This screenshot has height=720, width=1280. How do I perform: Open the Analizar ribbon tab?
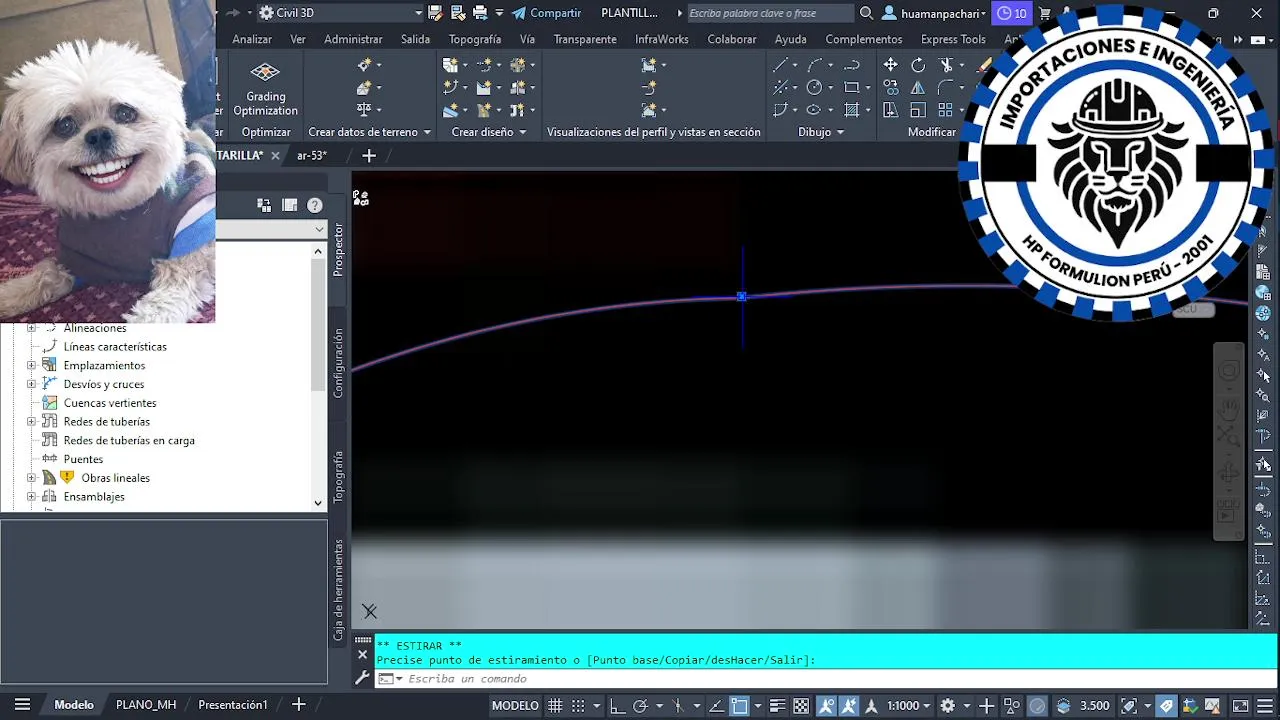(252, 39)
